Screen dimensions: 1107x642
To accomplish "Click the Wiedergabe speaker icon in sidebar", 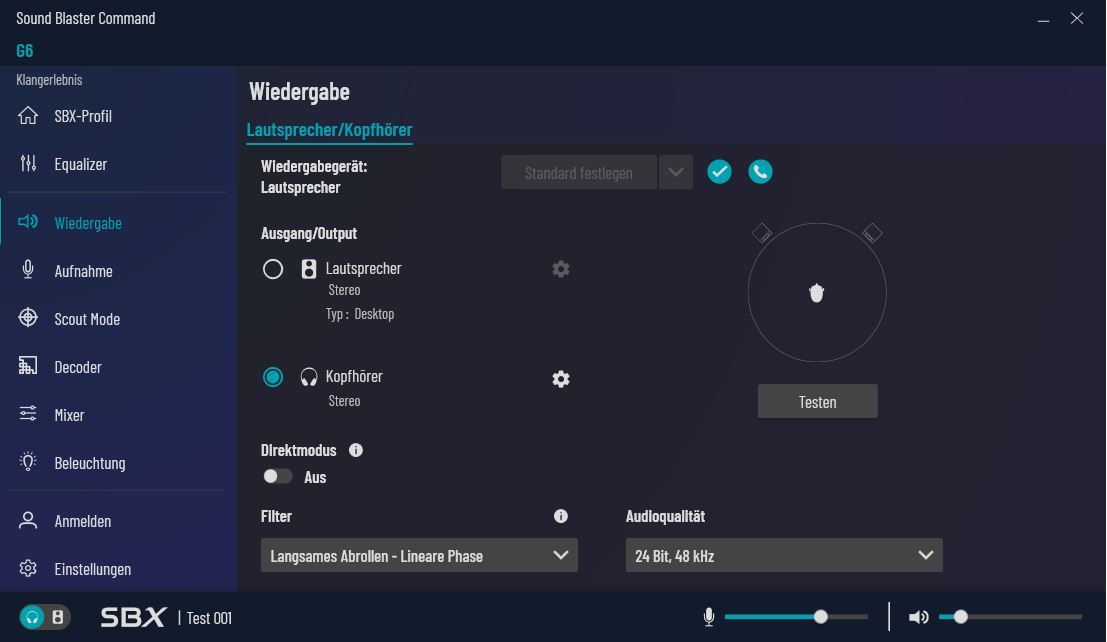I will [x=28, y=222].
